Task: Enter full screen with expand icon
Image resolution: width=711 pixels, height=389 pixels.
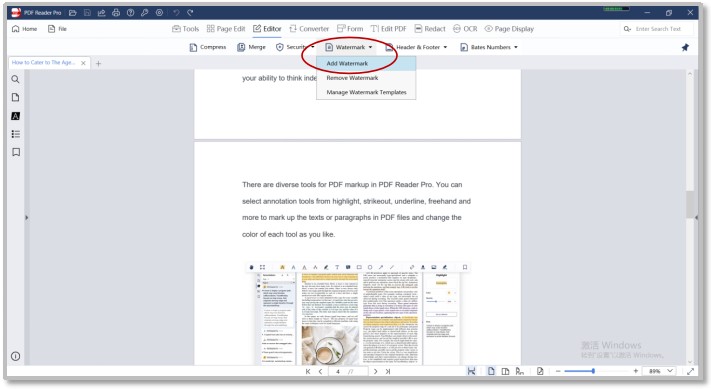Action: tap(691, 371)
